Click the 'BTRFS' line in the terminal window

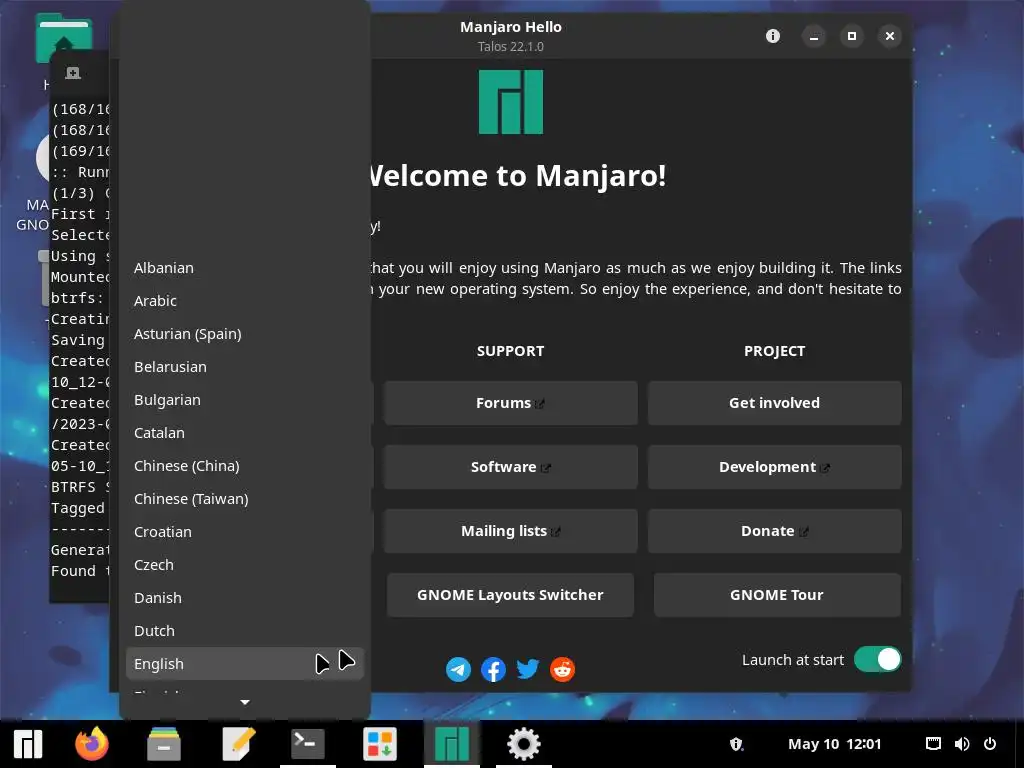(x=80, y=487)
